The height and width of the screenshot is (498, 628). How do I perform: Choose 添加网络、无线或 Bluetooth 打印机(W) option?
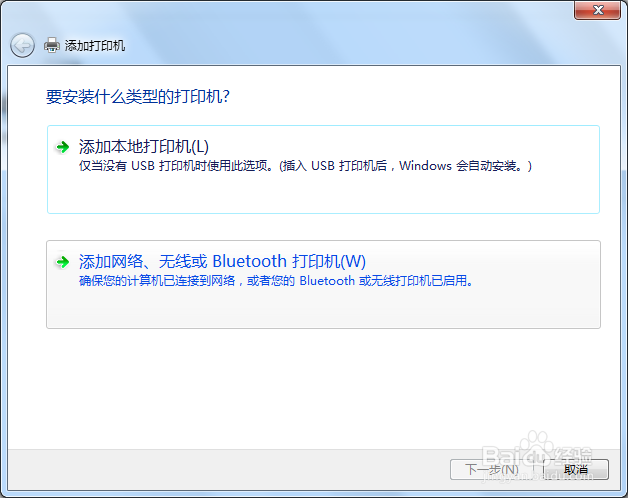pyautogui.click(x=323, y=284)
